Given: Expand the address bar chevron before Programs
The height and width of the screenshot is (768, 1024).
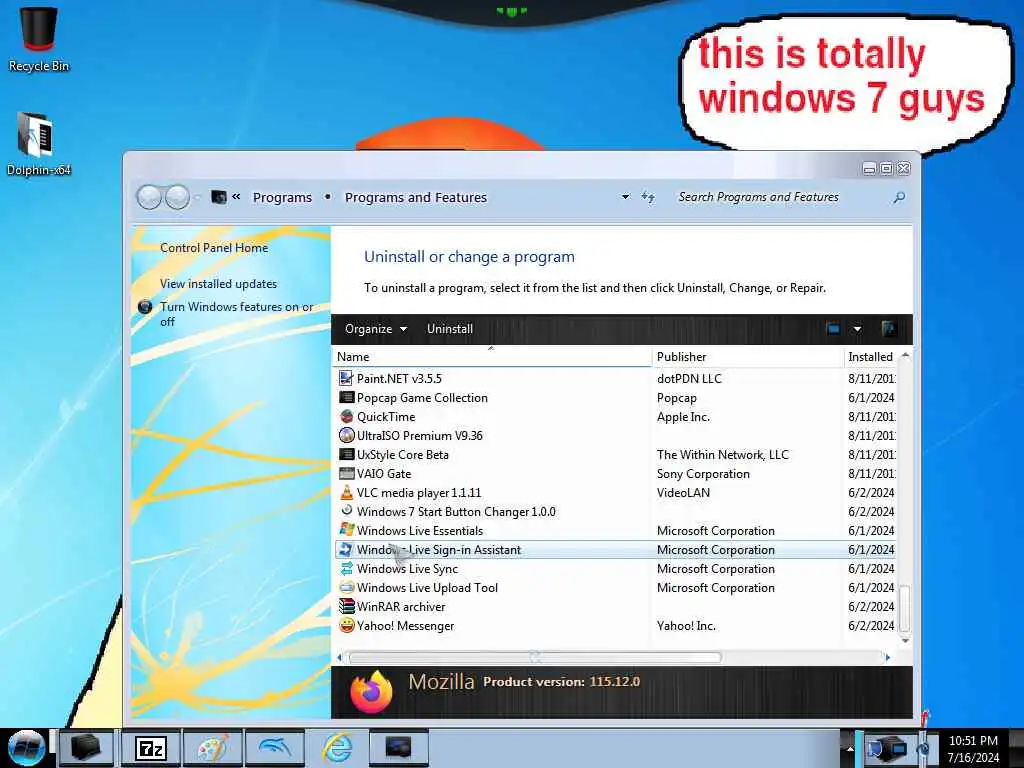Looking at the screenshot, I should (x=236, y=196).
